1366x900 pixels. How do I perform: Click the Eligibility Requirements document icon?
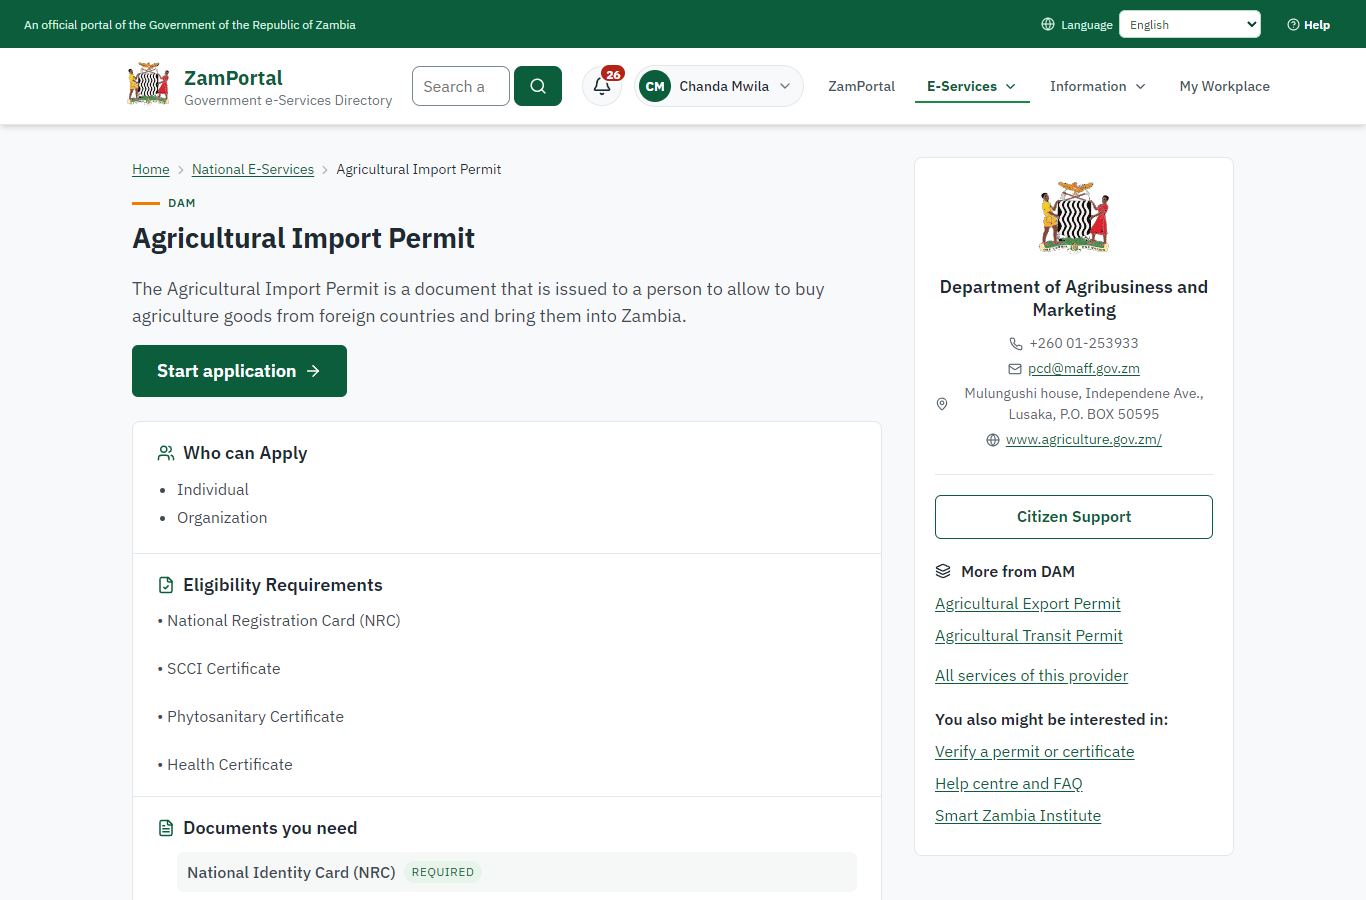[x=166, y=585]
